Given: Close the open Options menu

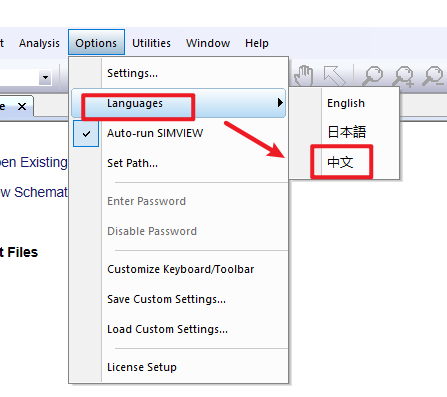Looking at the screenshot, I should click(x=96, y=42).
